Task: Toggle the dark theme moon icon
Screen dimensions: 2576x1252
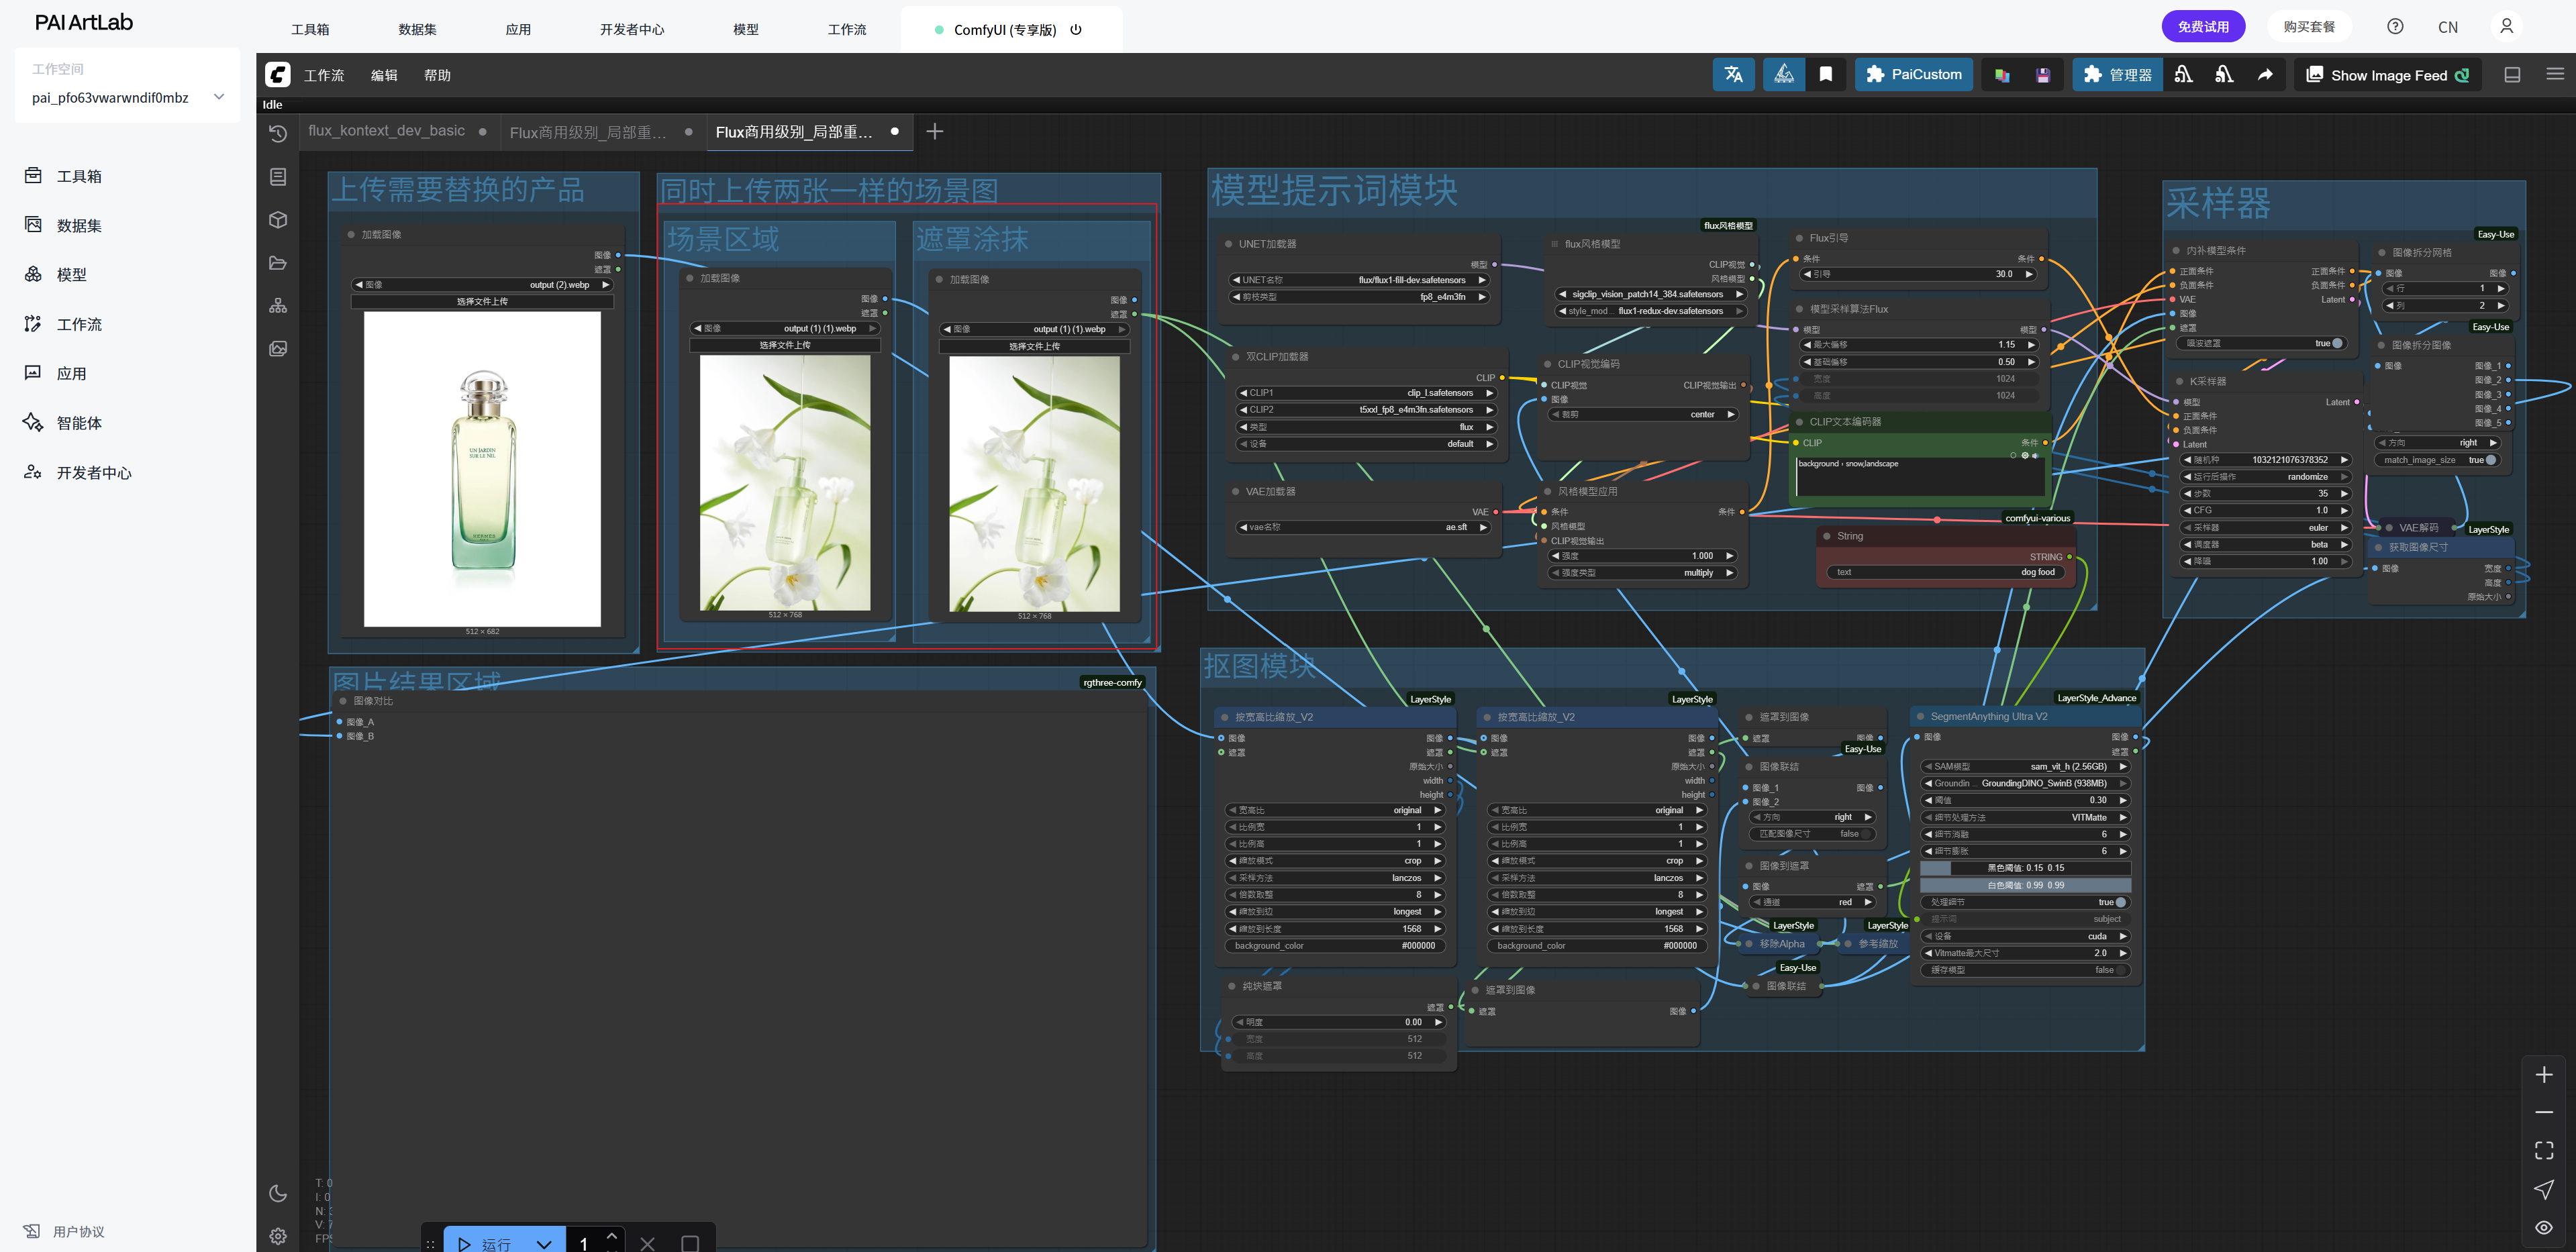Action: pos(278,1193)
